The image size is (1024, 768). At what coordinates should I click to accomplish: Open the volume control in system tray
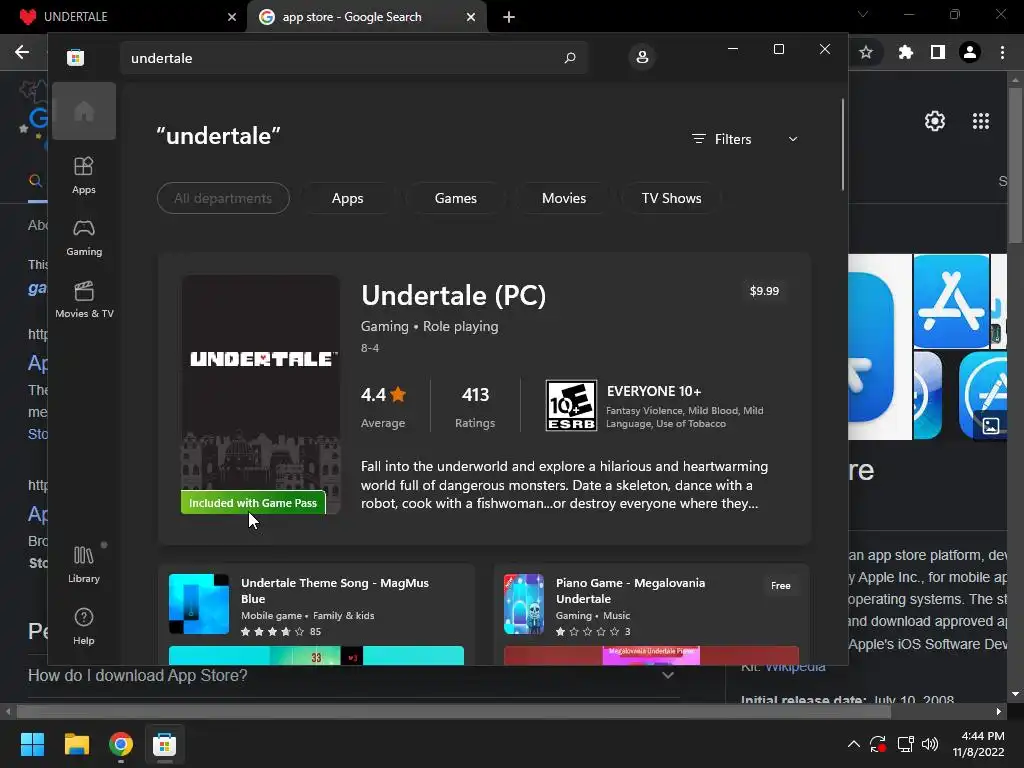pos(930,744)
